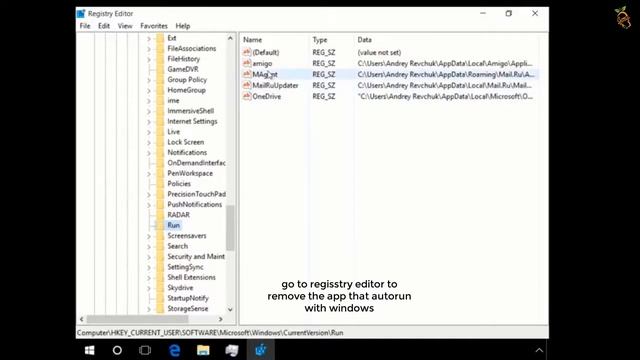Open the Edit menu
640x360 pixels.
pos(104,26)
